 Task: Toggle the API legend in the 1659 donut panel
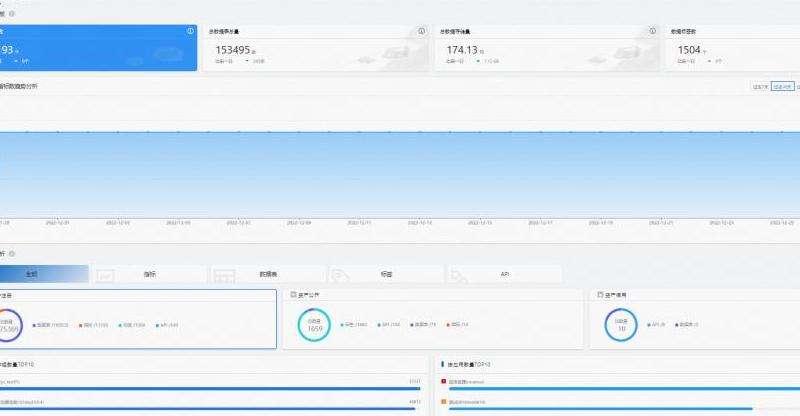[391, 324]
